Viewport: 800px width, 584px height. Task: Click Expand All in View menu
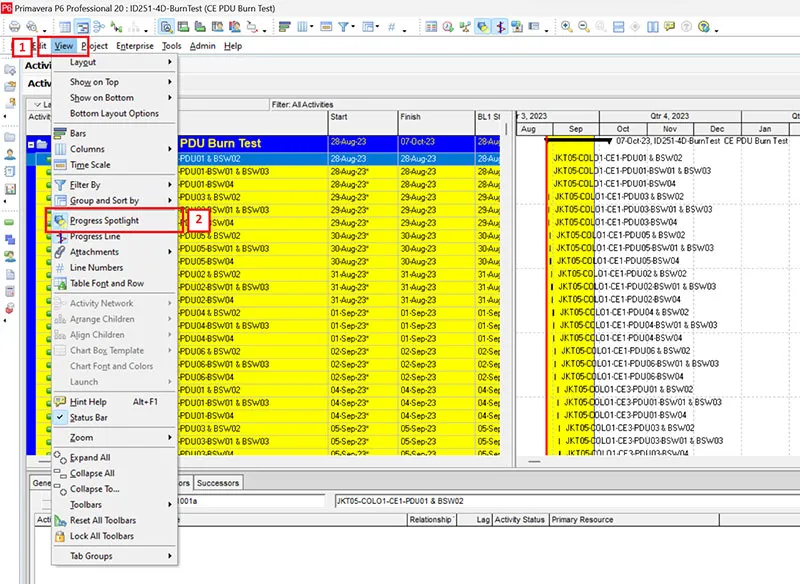(x=90, y=458)
